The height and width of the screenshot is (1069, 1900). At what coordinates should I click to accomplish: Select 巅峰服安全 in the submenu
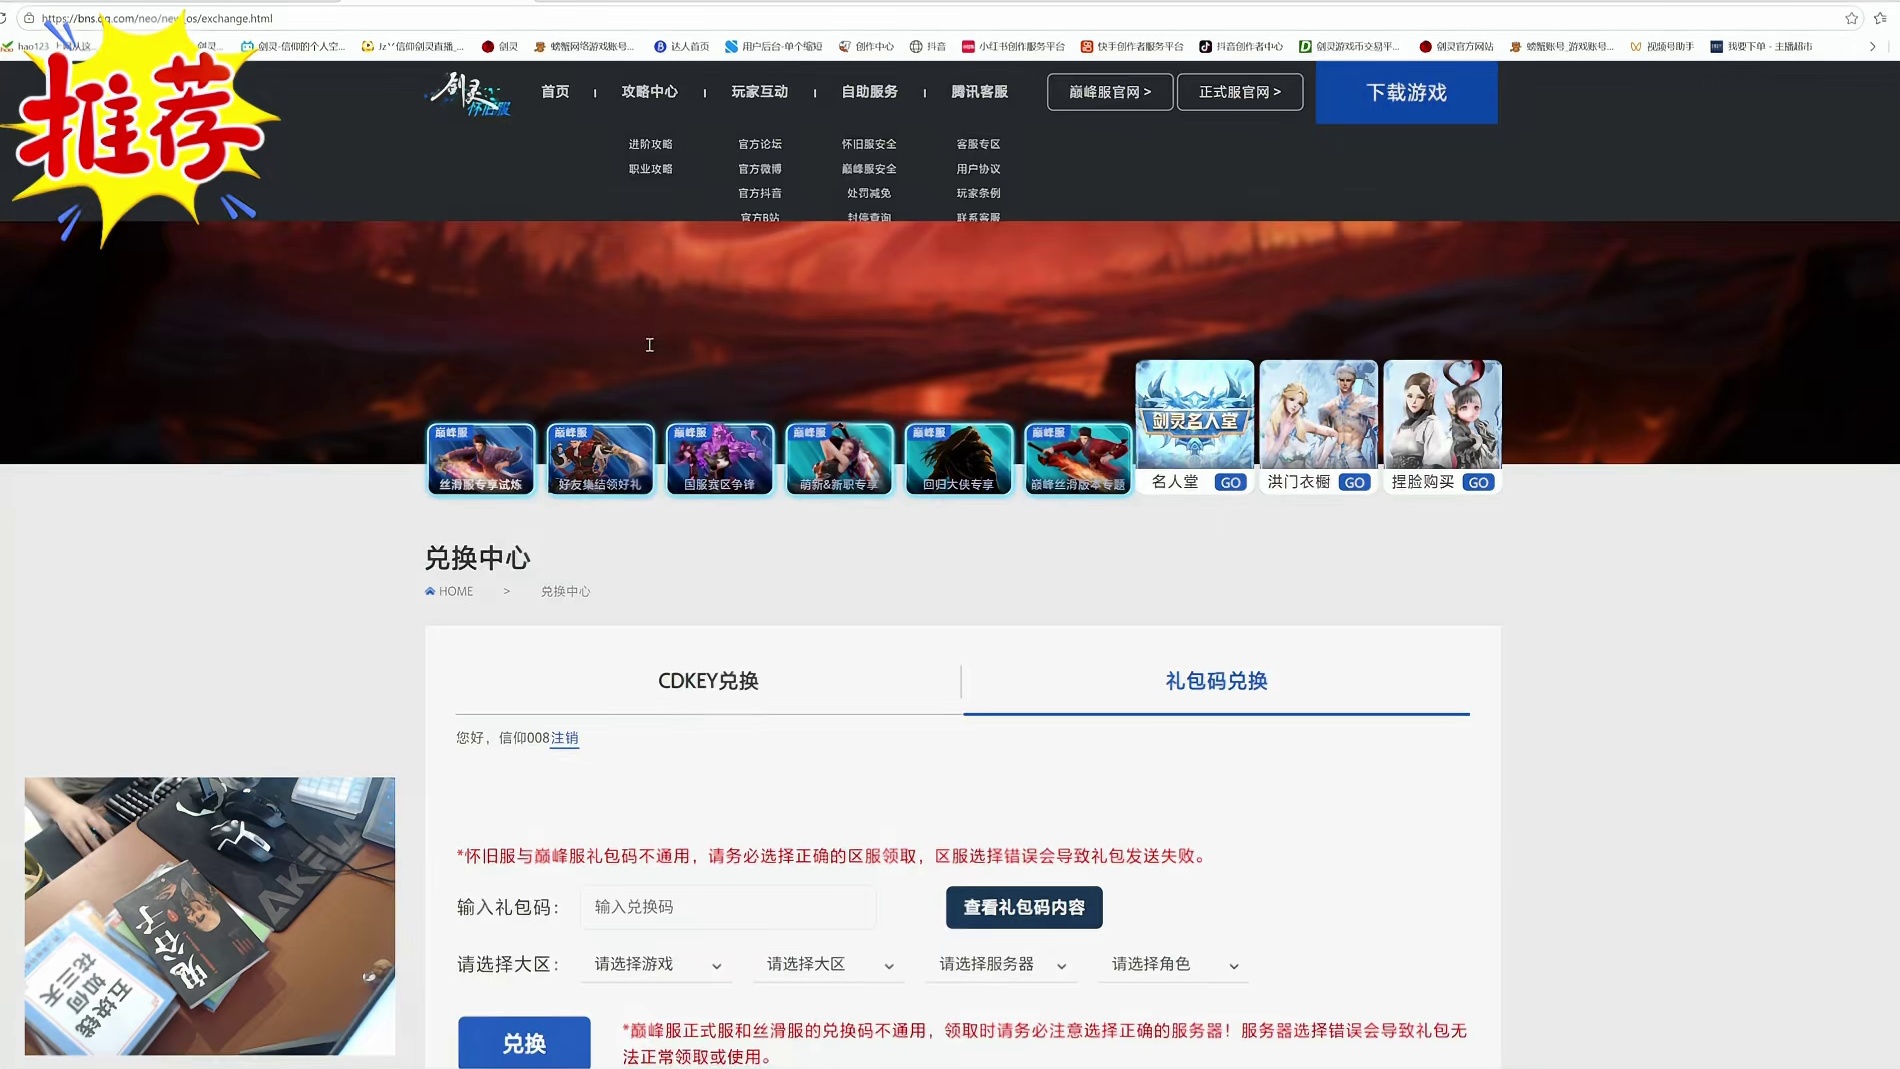869,169
